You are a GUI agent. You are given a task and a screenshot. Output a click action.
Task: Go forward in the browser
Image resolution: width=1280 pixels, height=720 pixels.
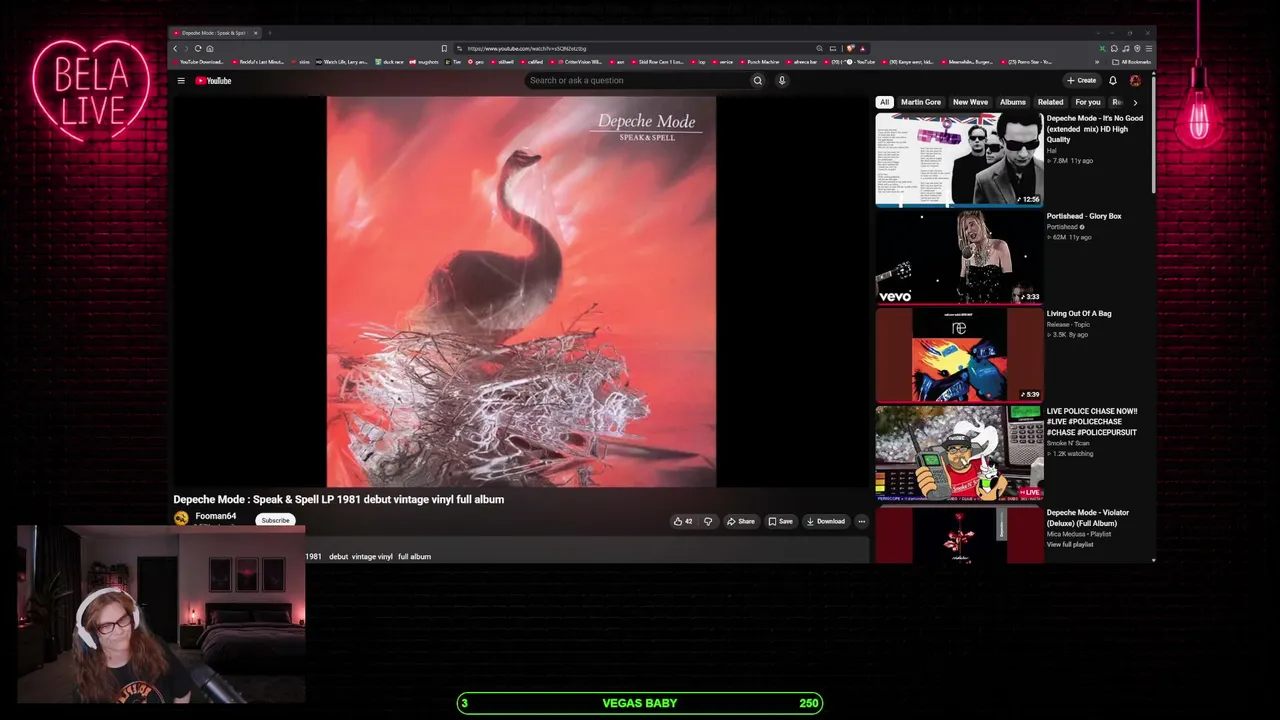tap(186, 48)
